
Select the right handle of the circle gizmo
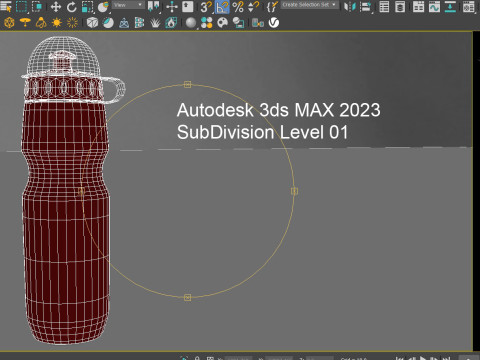[x=294, y=191]
